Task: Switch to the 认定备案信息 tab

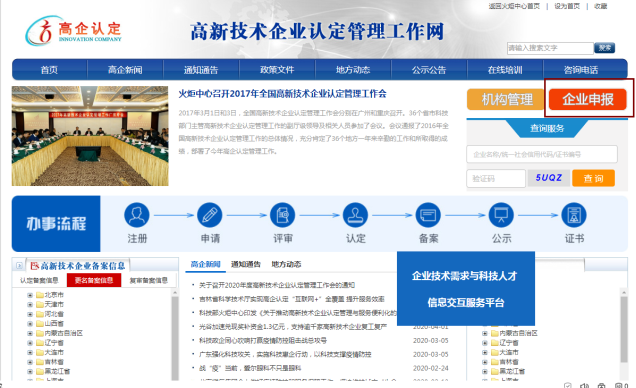Action: point(39,280)
